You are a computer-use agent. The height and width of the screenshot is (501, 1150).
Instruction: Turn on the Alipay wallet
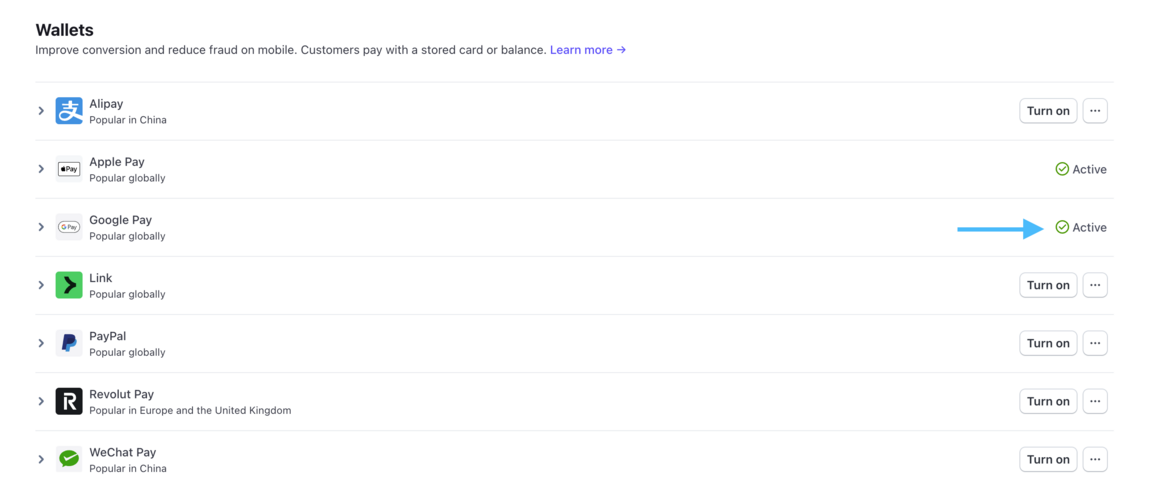1047,111
